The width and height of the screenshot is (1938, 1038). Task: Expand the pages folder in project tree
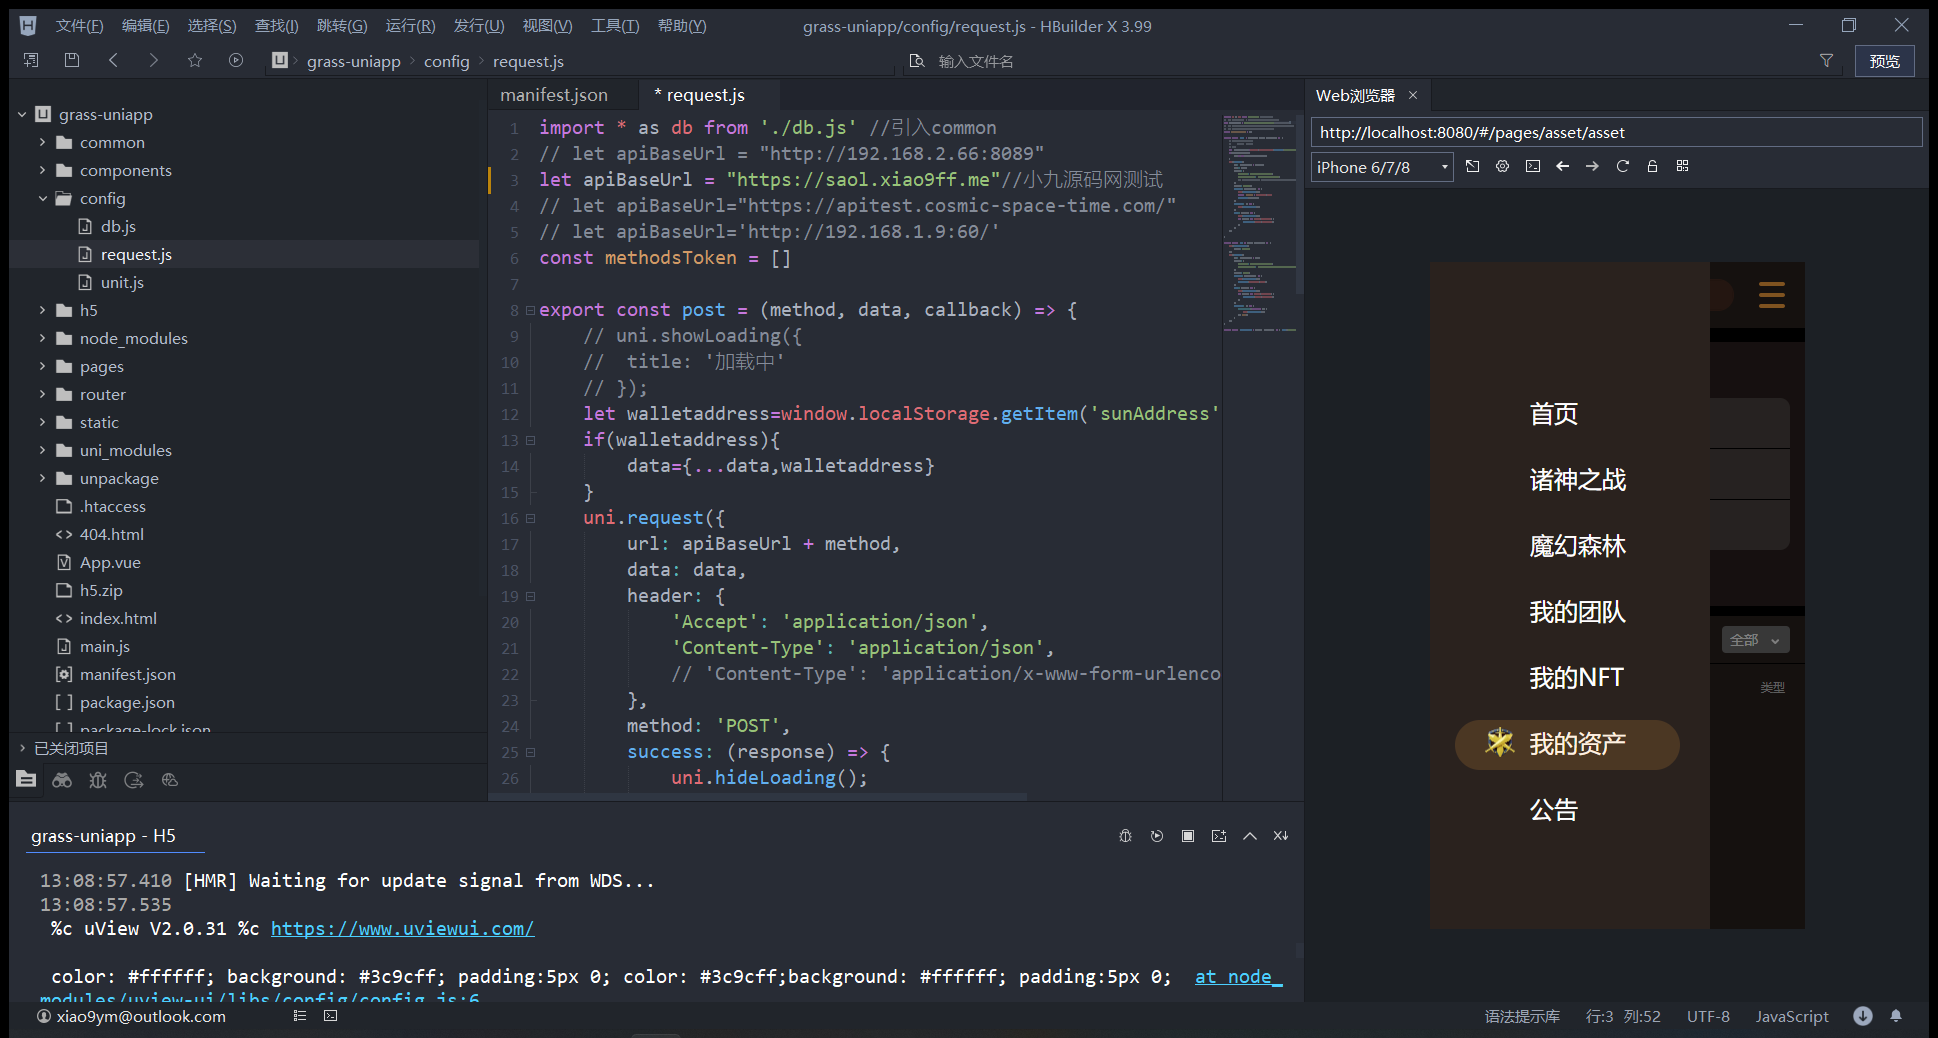[x=42, y=367]
